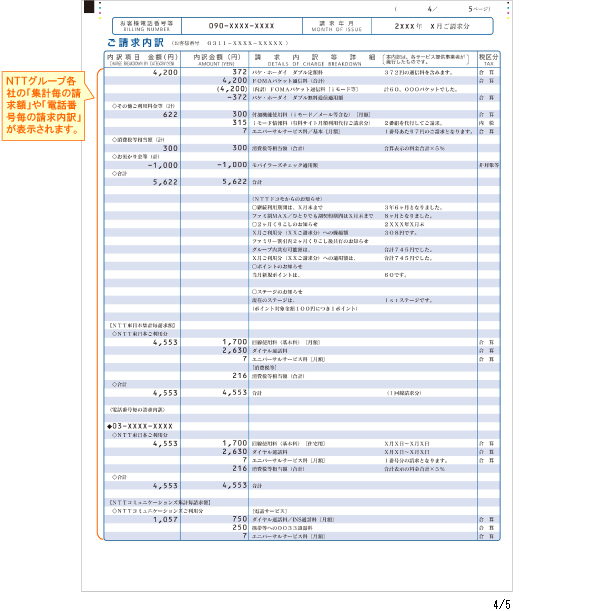Image resolution: width=599 pixels, height=611 pixels.
Task: Click "[電話サービス]" label
Action: [270, 511]
